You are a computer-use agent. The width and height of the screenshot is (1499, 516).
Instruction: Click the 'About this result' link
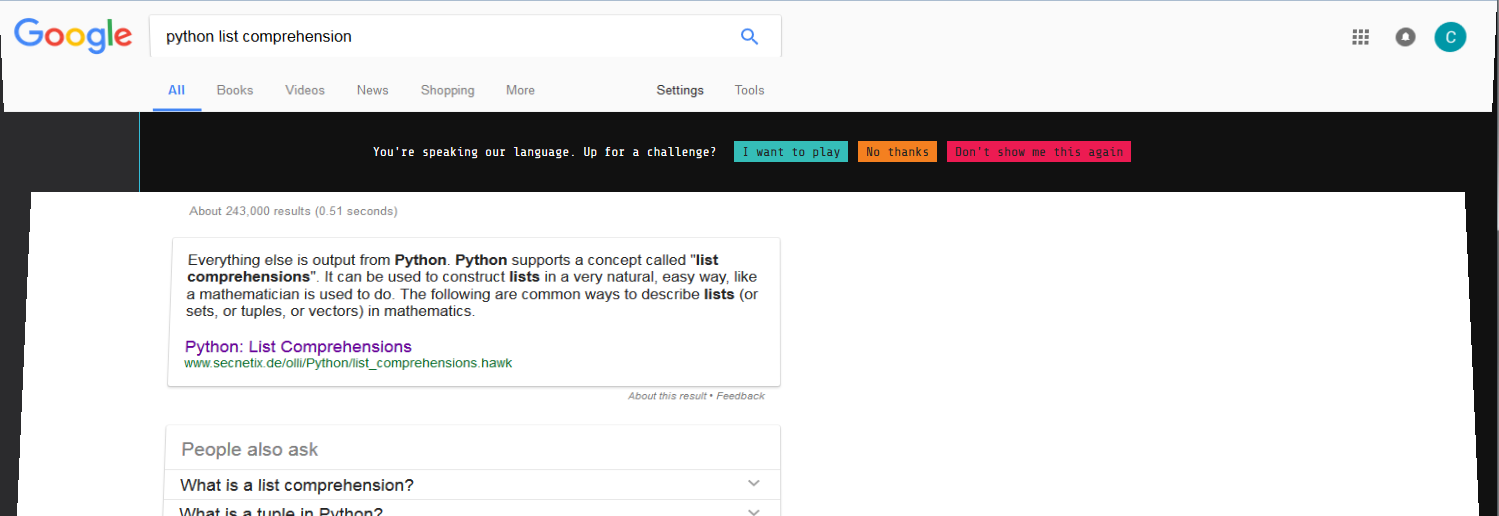pos(667,396)
